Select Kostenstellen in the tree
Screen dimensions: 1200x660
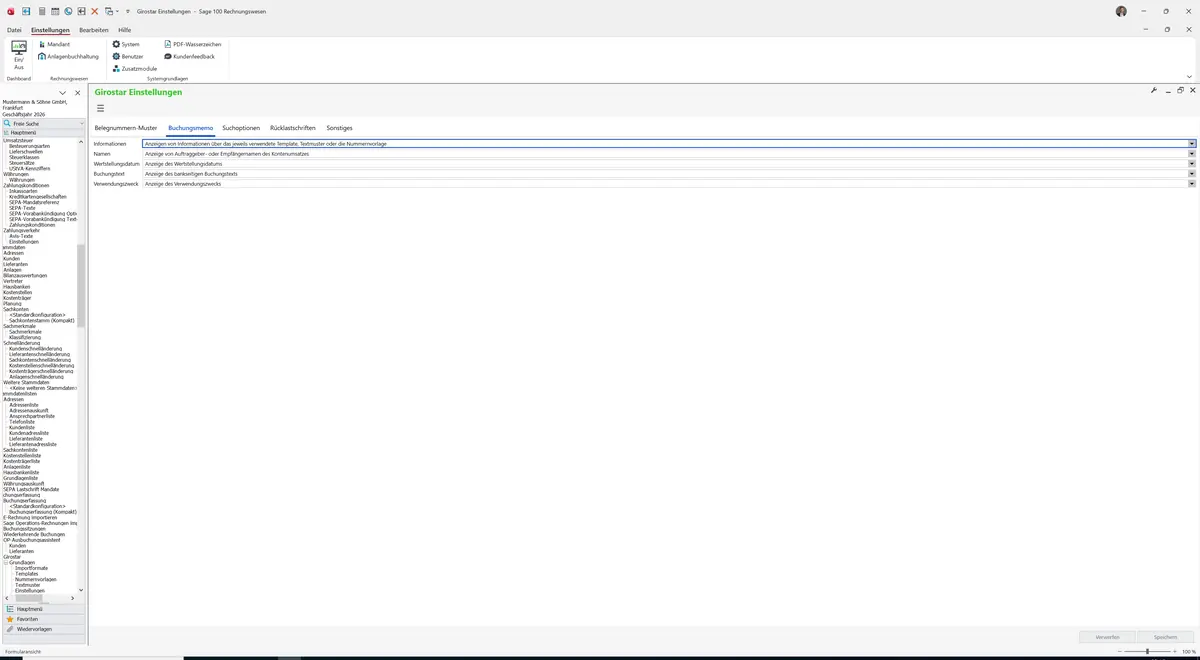tap(19, 293)
